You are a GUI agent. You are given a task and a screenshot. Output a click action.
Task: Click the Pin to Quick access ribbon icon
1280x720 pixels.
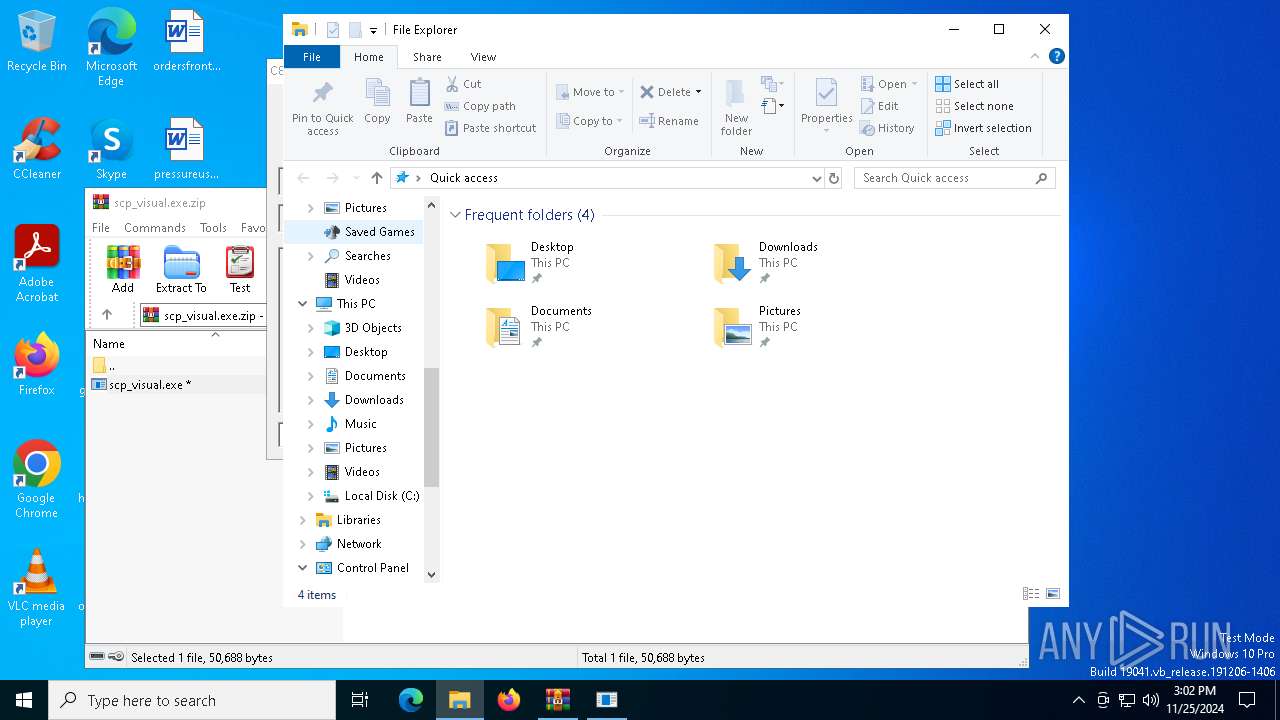pos(322,107)
